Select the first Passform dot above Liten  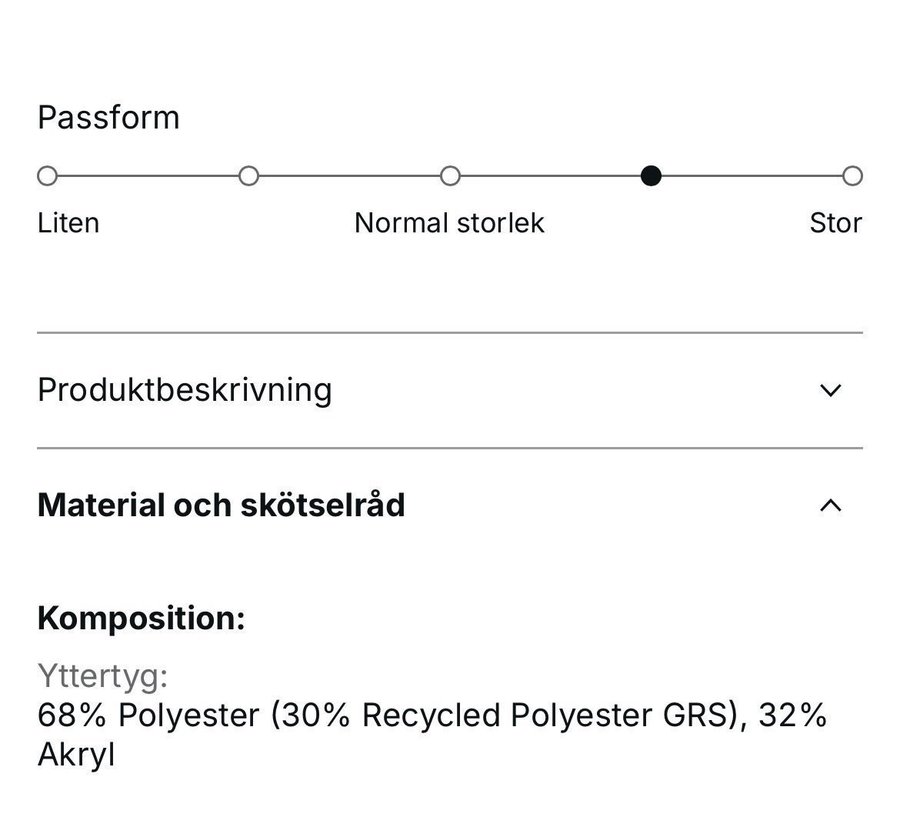(47, 176)
